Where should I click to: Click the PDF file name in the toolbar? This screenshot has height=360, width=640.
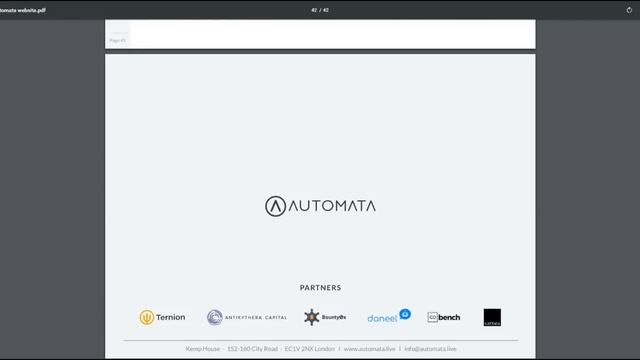click(x=23, y=10)
